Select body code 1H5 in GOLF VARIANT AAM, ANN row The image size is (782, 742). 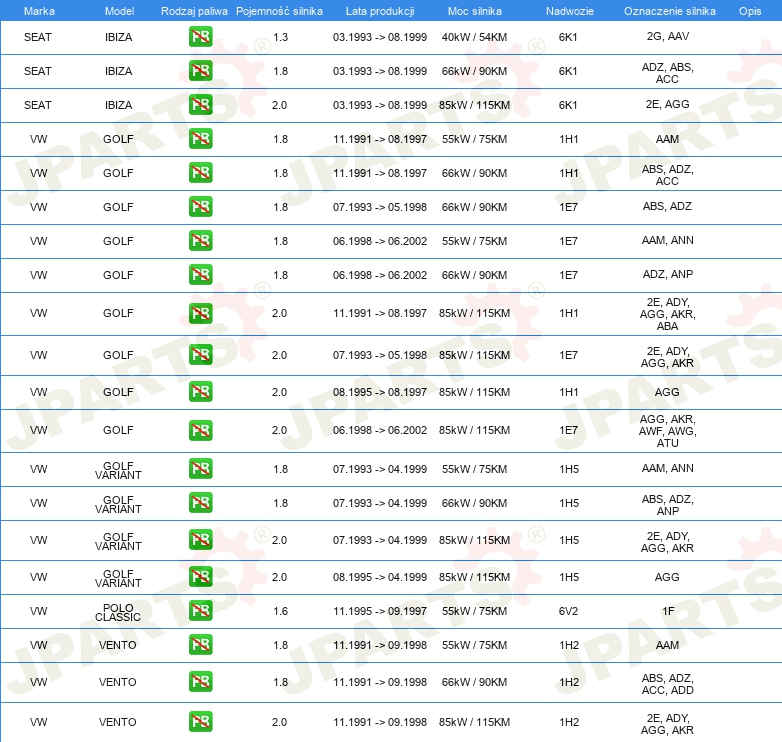(569, 469)
